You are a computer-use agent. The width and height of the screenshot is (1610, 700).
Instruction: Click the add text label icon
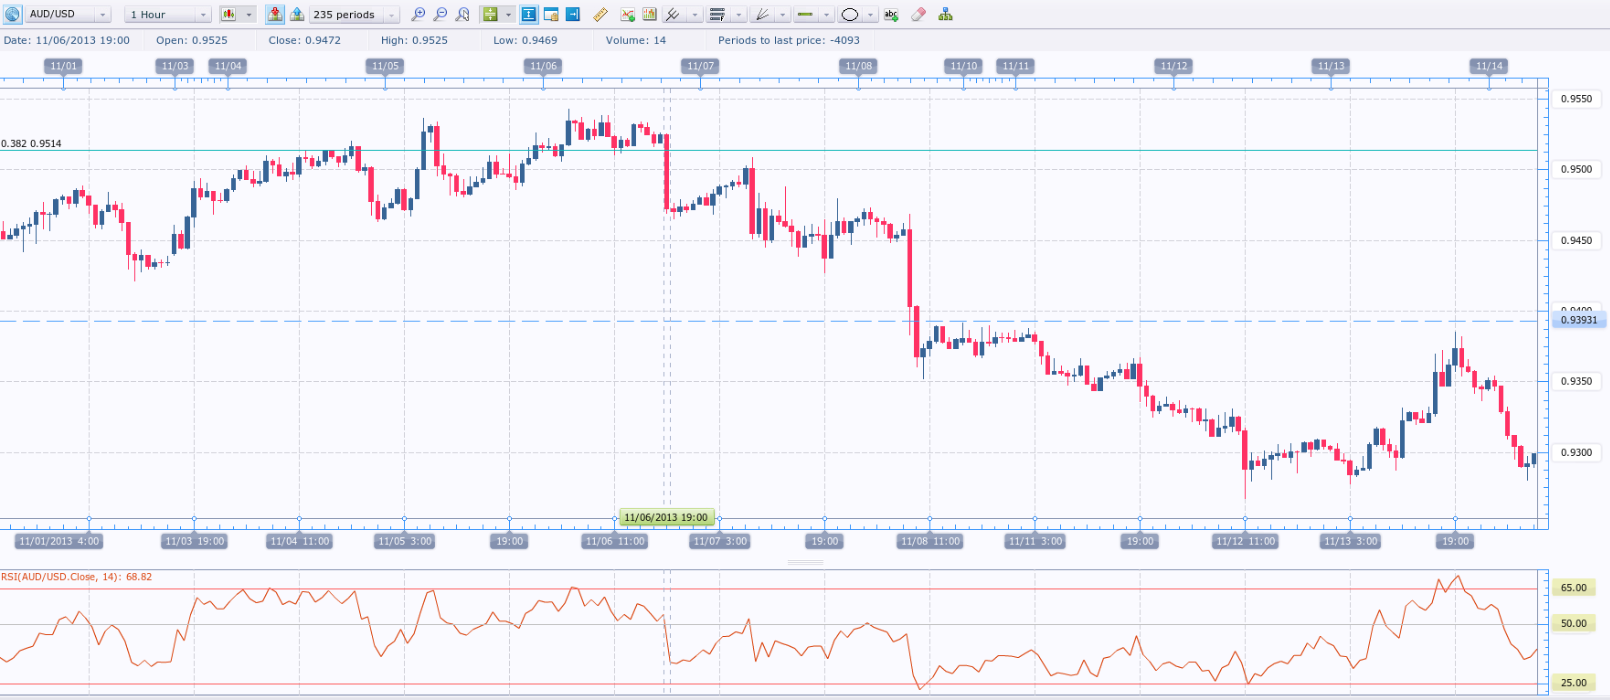pyautogui.click(x=891, y=14)
